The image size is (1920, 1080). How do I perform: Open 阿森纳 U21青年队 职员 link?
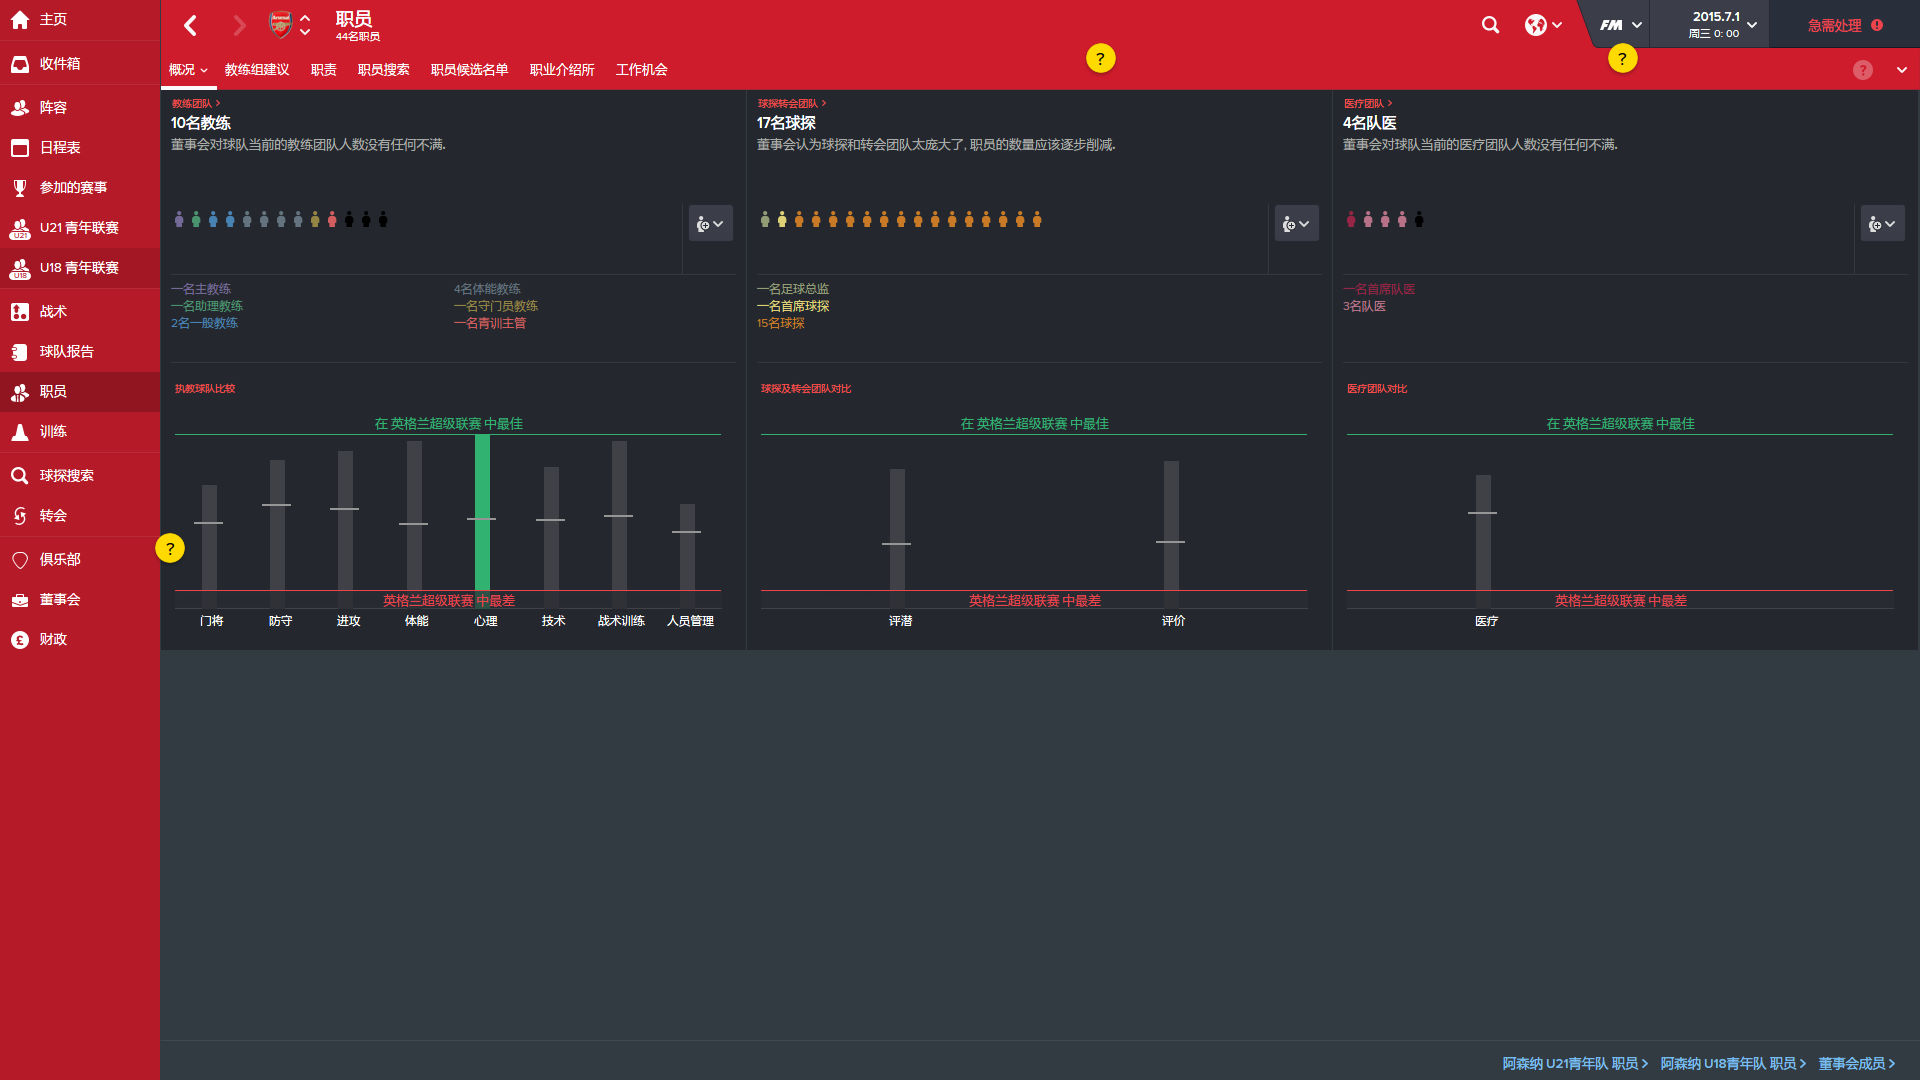[1574, 1063]
